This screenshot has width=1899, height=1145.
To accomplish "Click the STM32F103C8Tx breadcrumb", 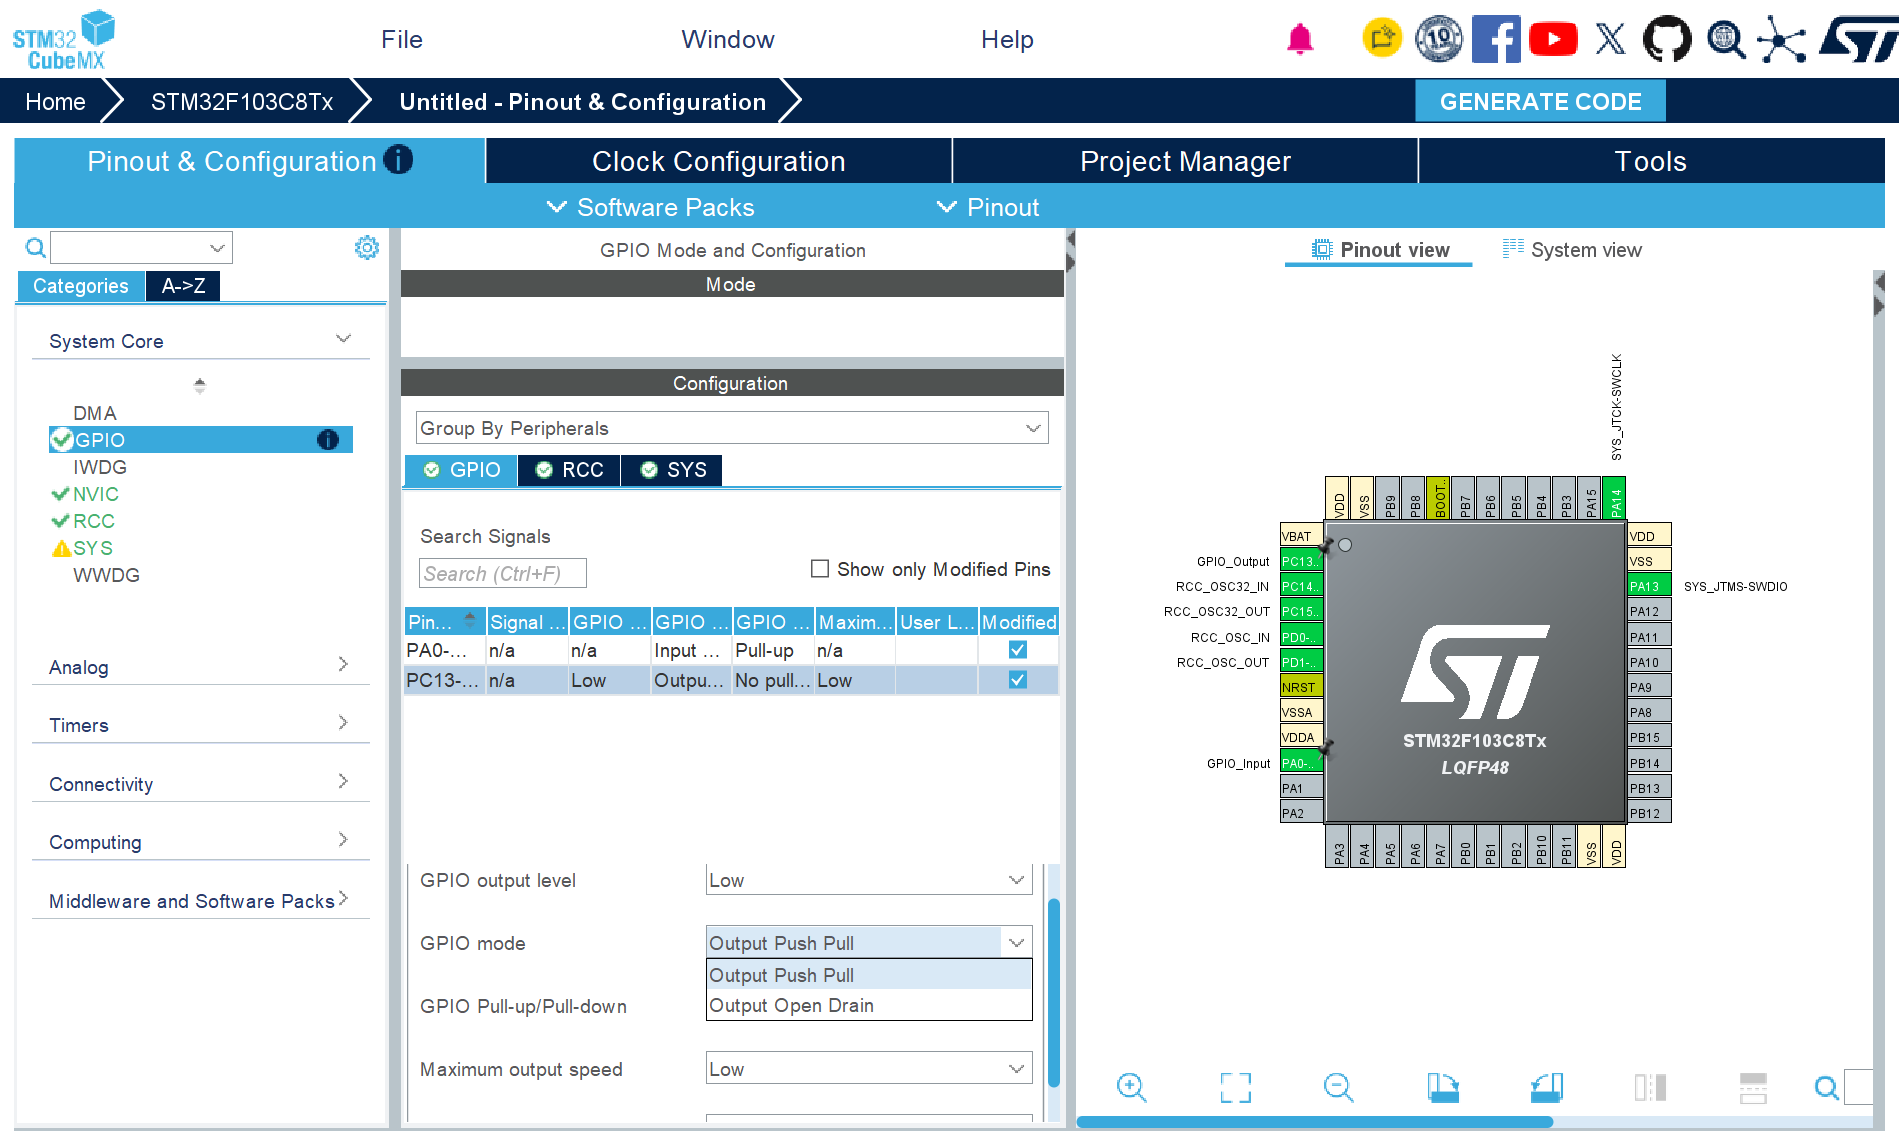I will [242, 101].
